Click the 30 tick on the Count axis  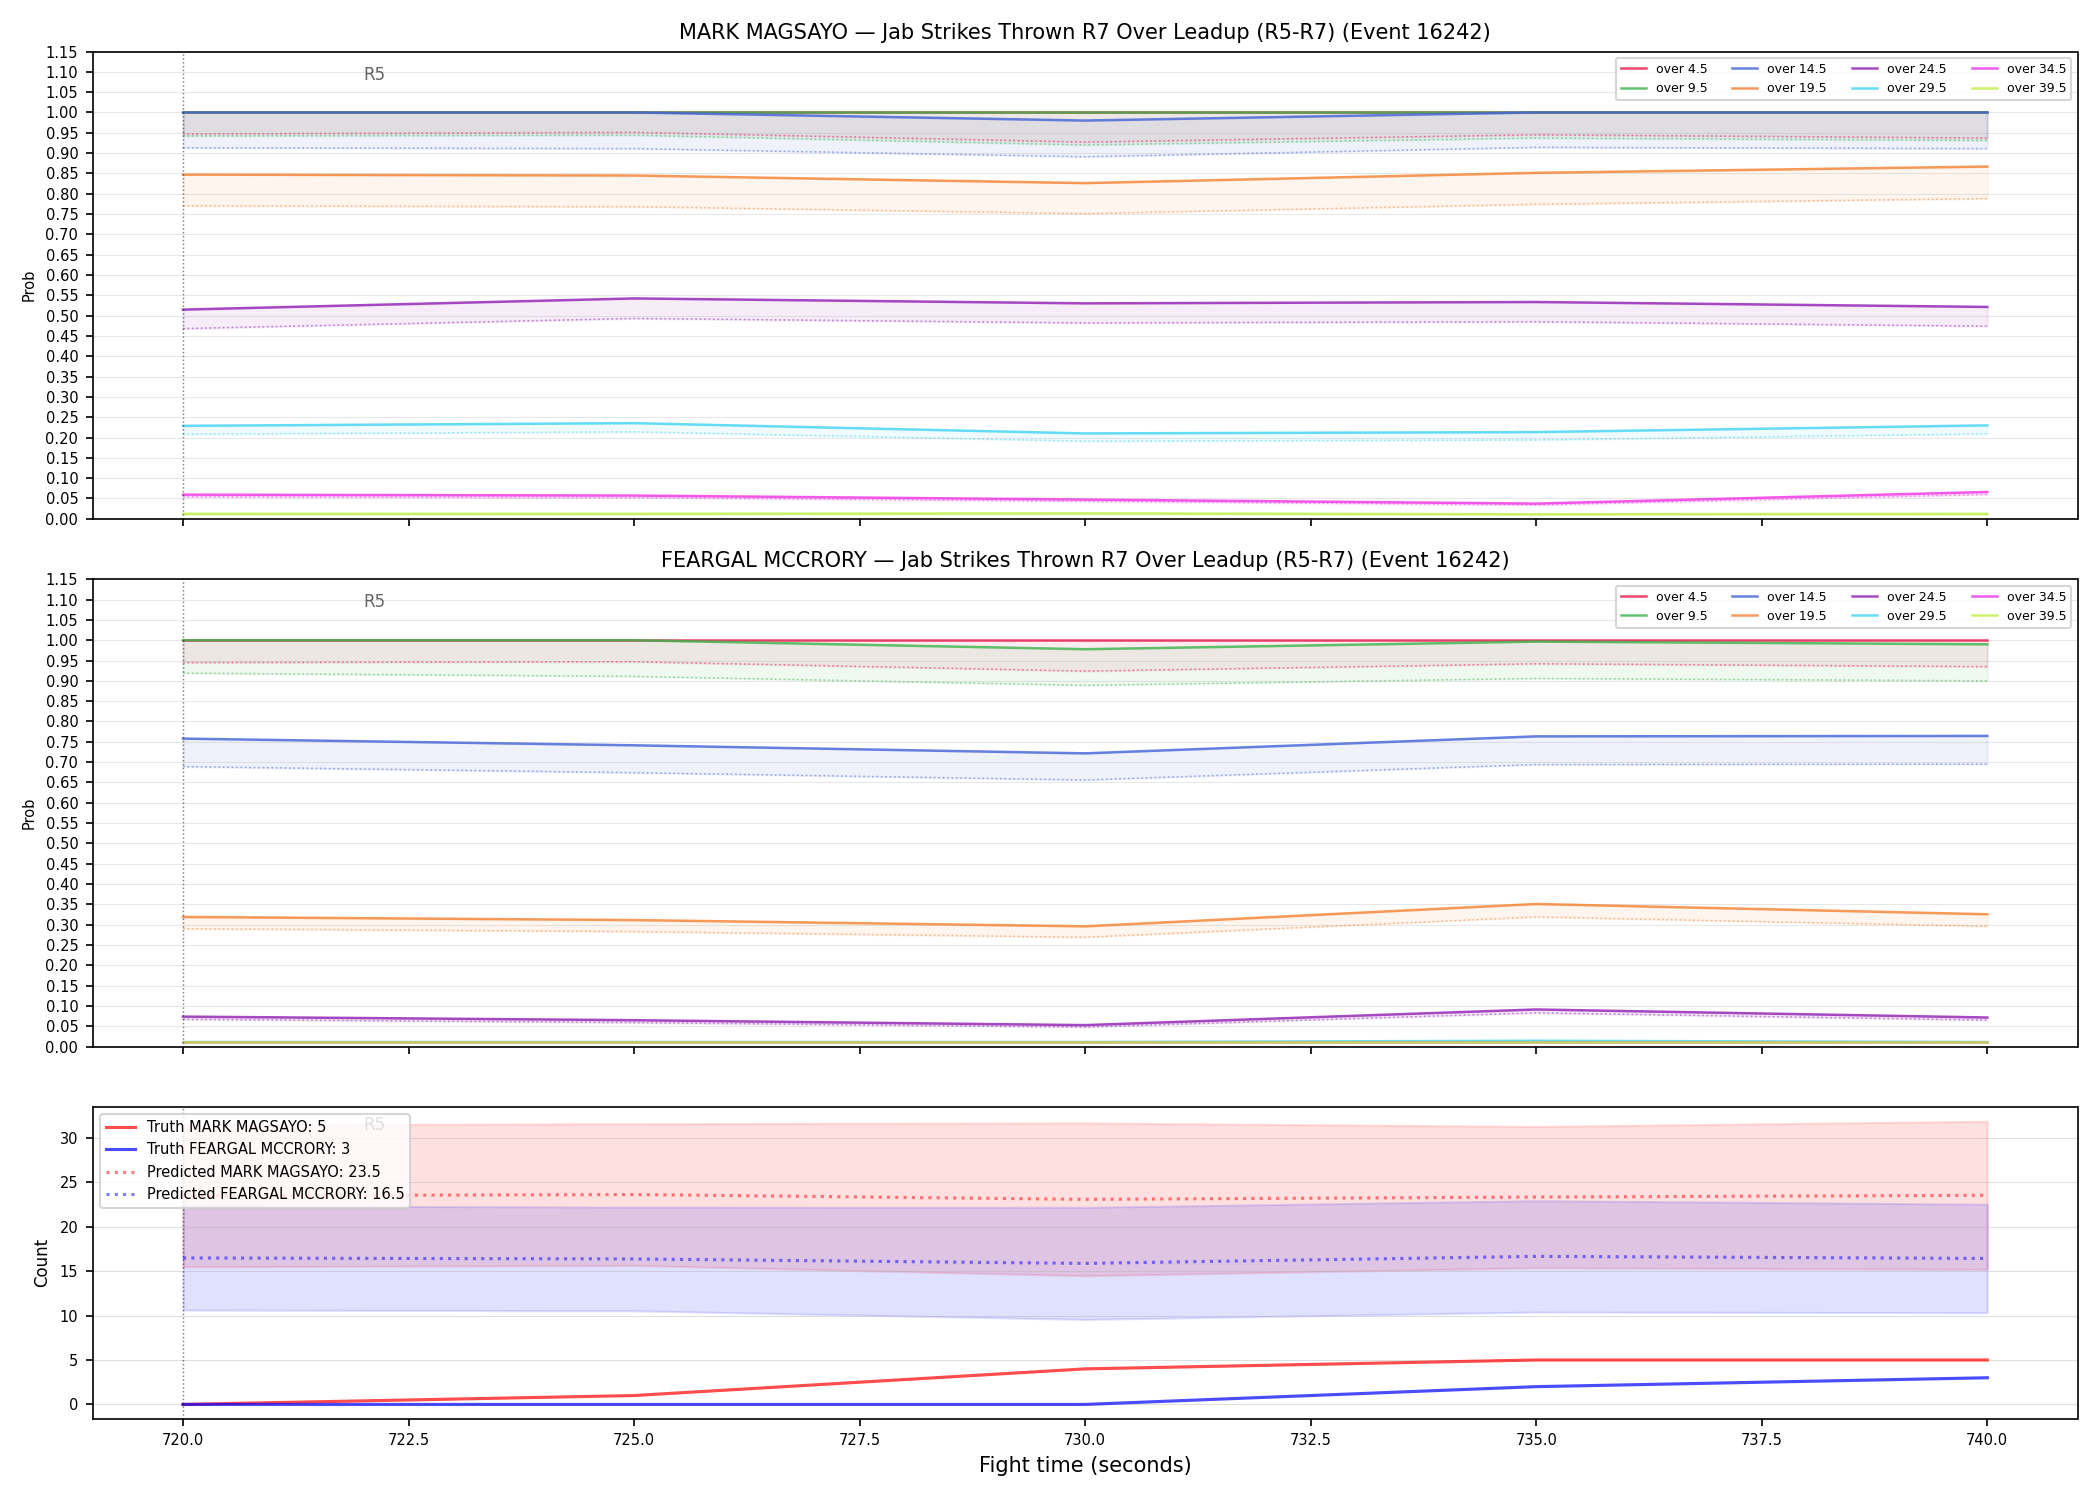point(69,1138)
